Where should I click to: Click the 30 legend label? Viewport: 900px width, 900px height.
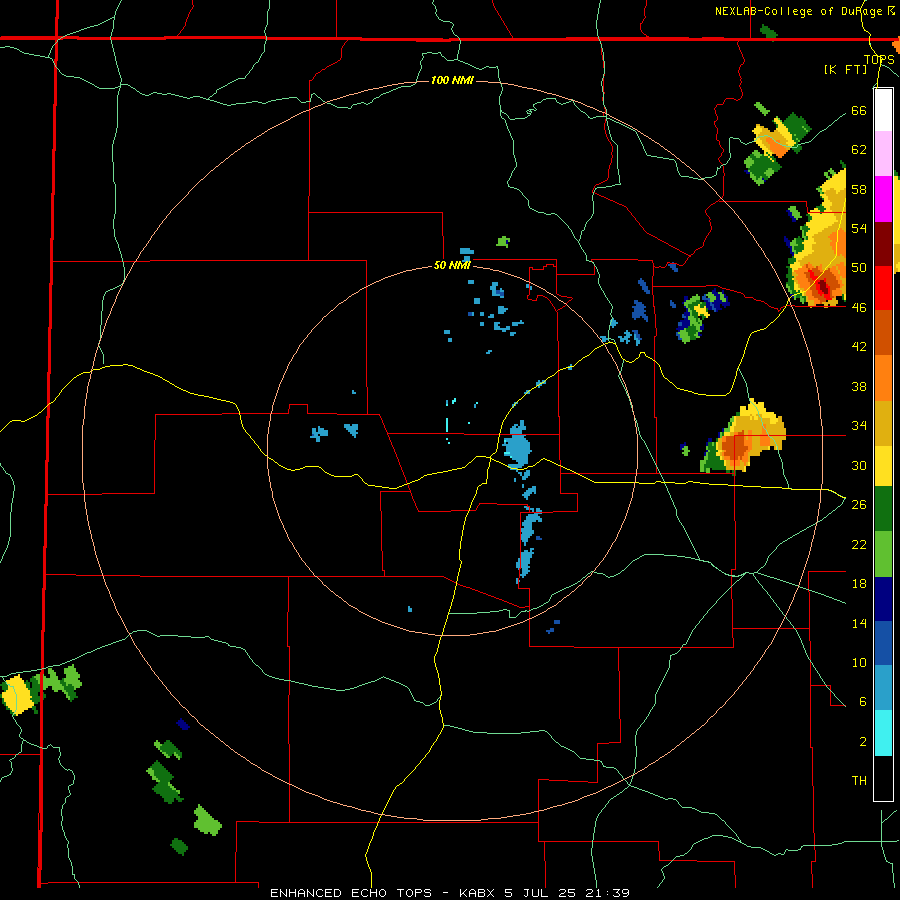859,465
